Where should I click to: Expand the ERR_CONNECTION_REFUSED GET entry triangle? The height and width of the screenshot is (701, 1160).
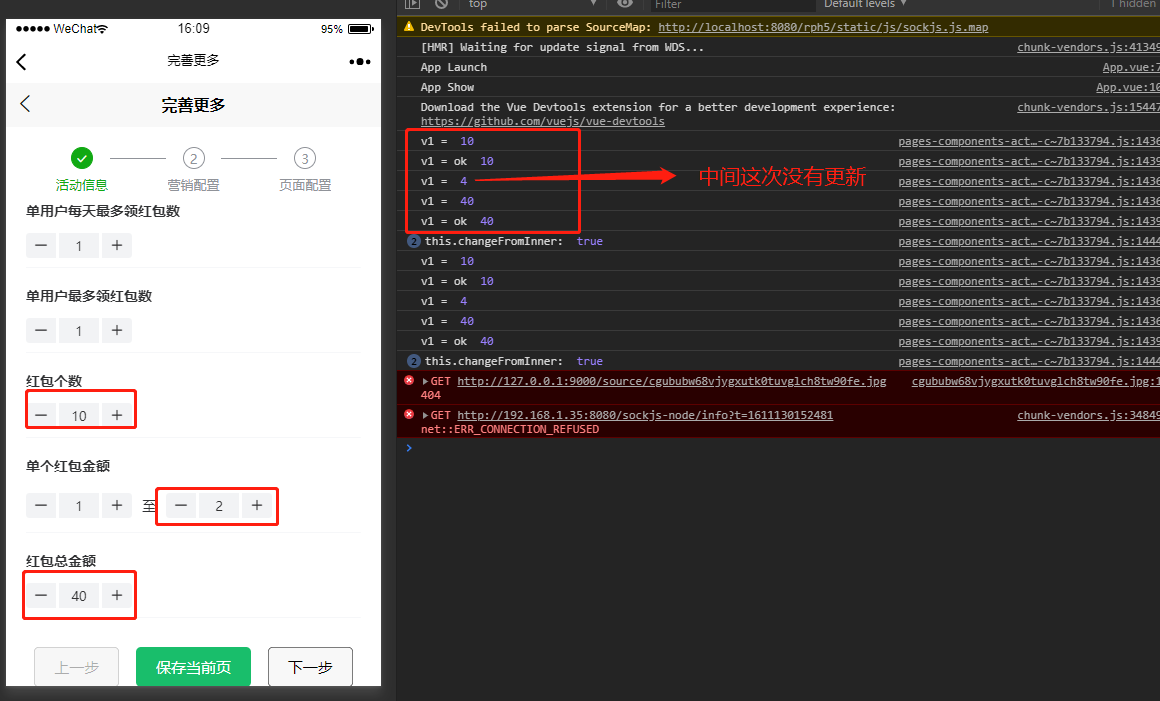point(425,416)
